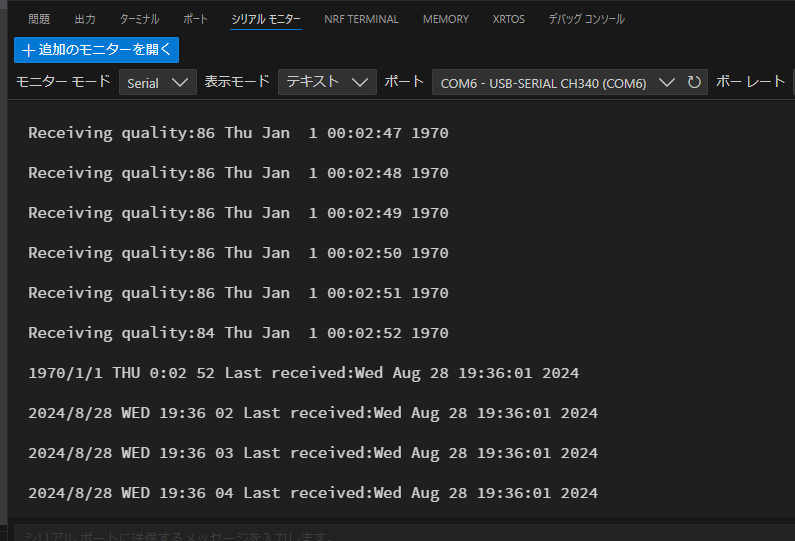
Task: Open the デバッグ コンソール tab
Action: 586,19
